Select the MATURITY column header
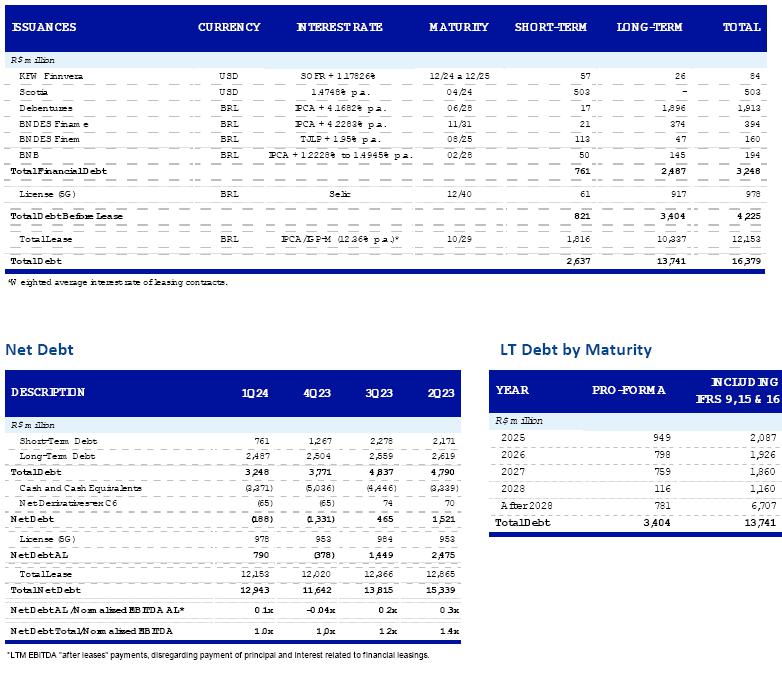This screenshot has height=674, width=782. pyautogui.click(x=459, y=27)
